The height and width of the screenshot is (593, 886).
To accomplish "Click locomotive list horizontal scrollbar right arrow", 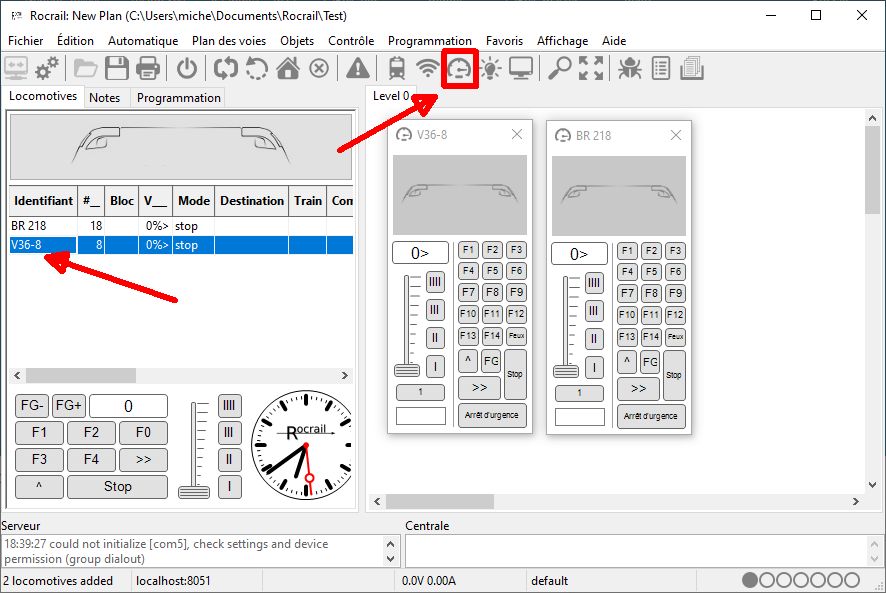I will pos(345,375).
